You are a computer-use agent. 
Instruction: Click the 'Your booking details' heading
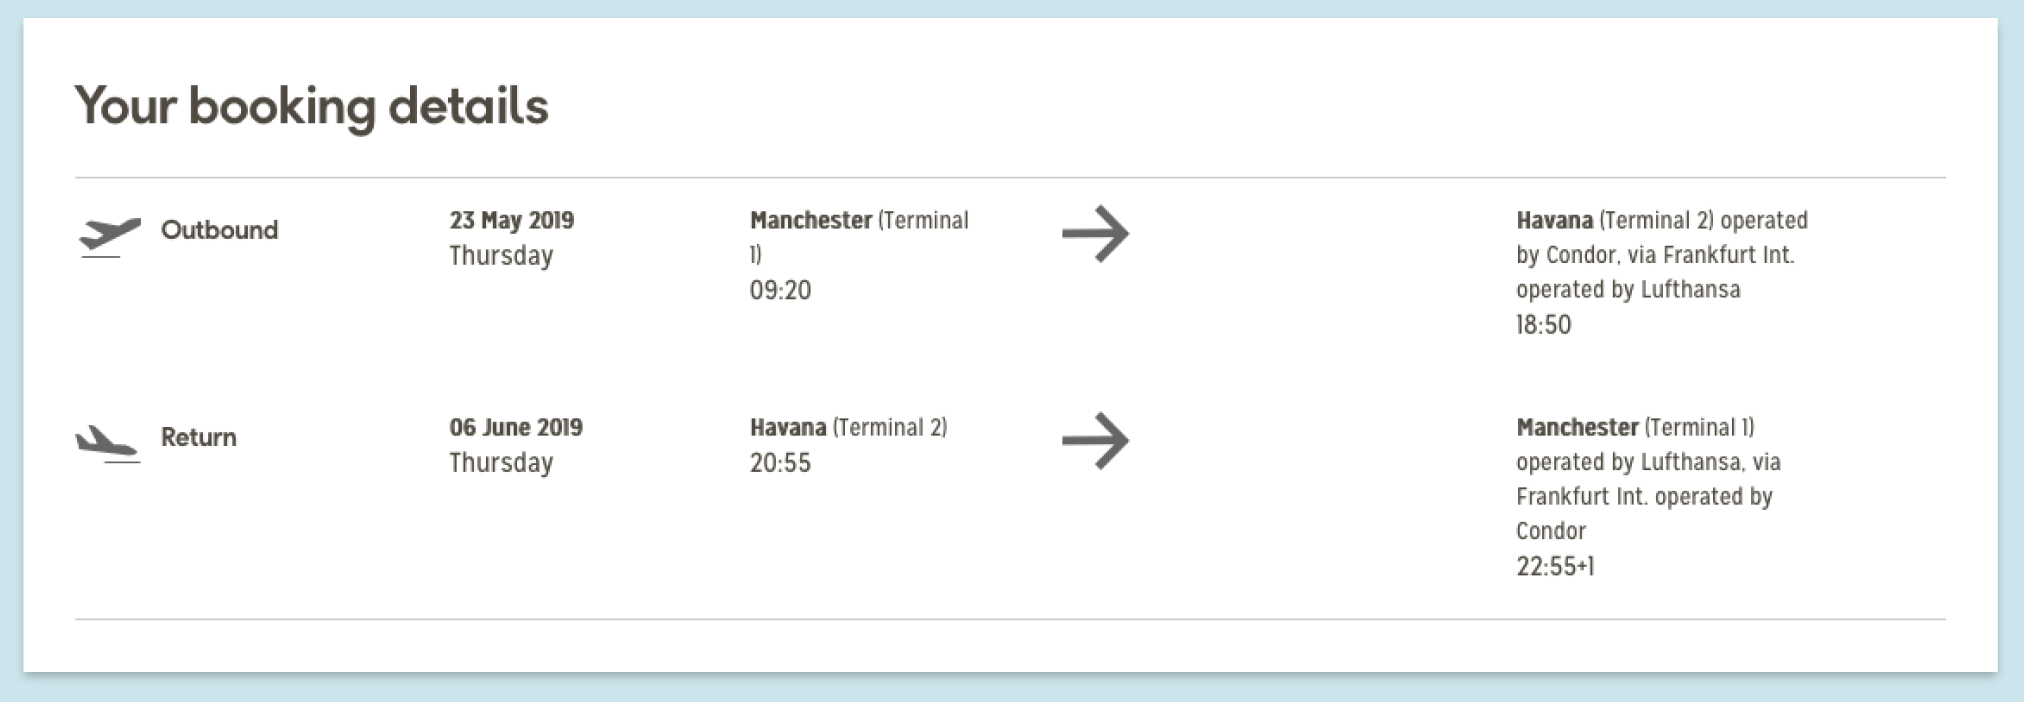[311, 106]
